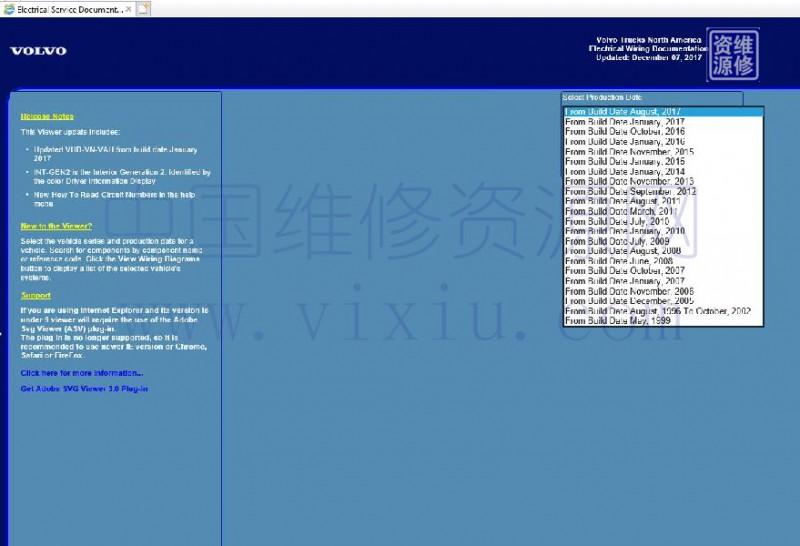800x546 pixels.
Task: Open the Release Notes link
Action: click(47, 116)
